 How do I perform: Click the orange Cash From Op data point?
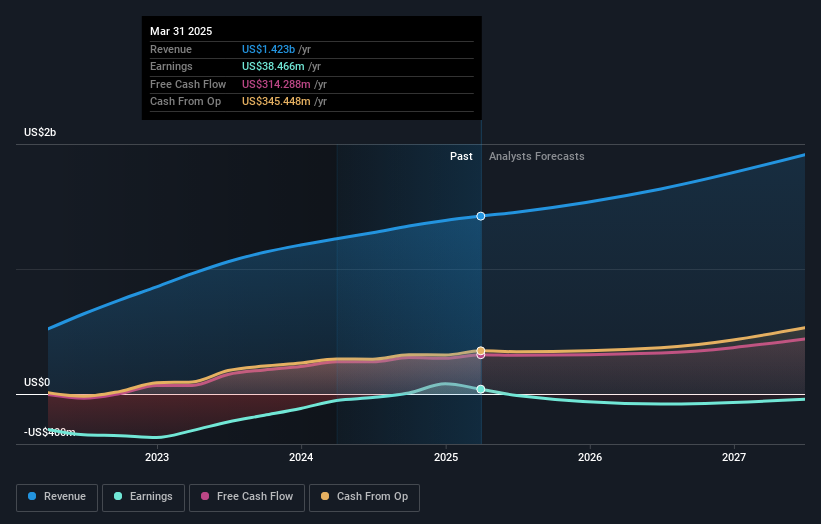(481, 351)
